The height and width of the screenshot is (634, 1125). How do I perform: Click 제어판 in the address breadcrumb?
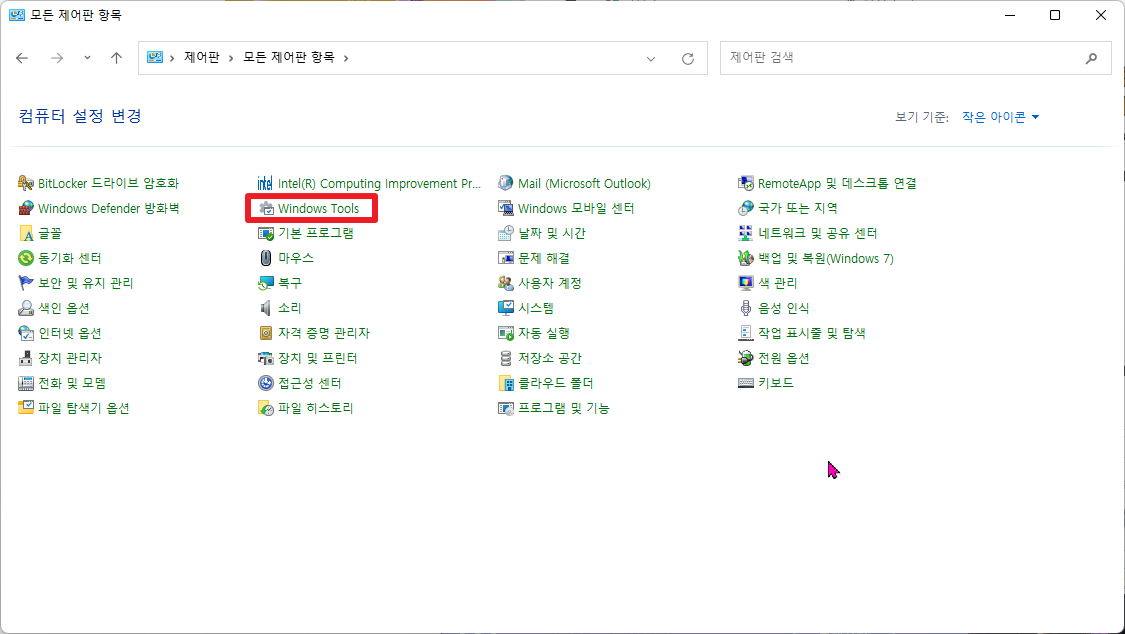point(202,57)
